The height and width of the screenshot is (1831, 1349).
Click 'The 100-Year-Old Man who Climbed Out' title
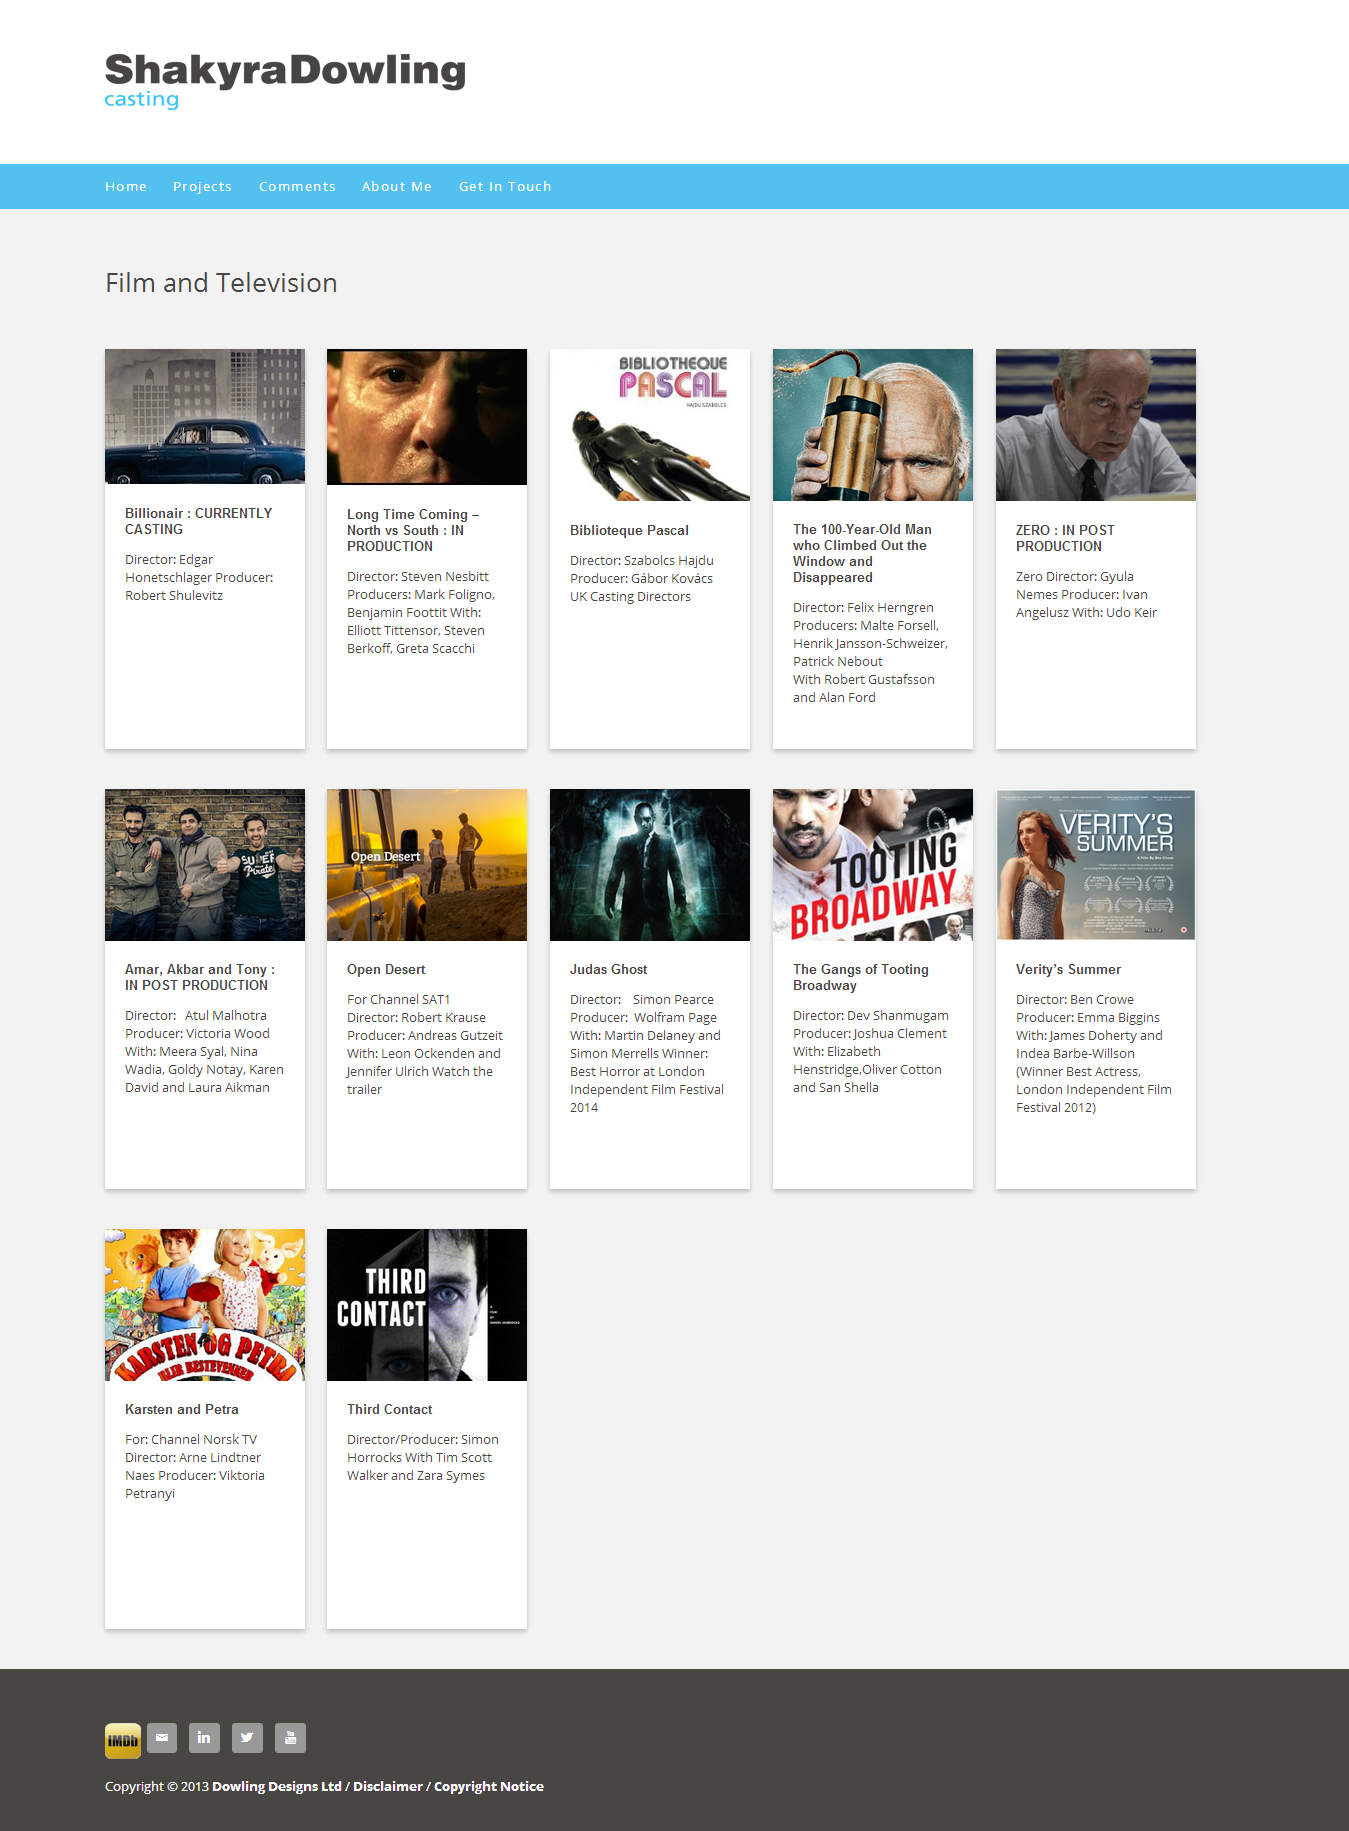[x=862, y=553]
